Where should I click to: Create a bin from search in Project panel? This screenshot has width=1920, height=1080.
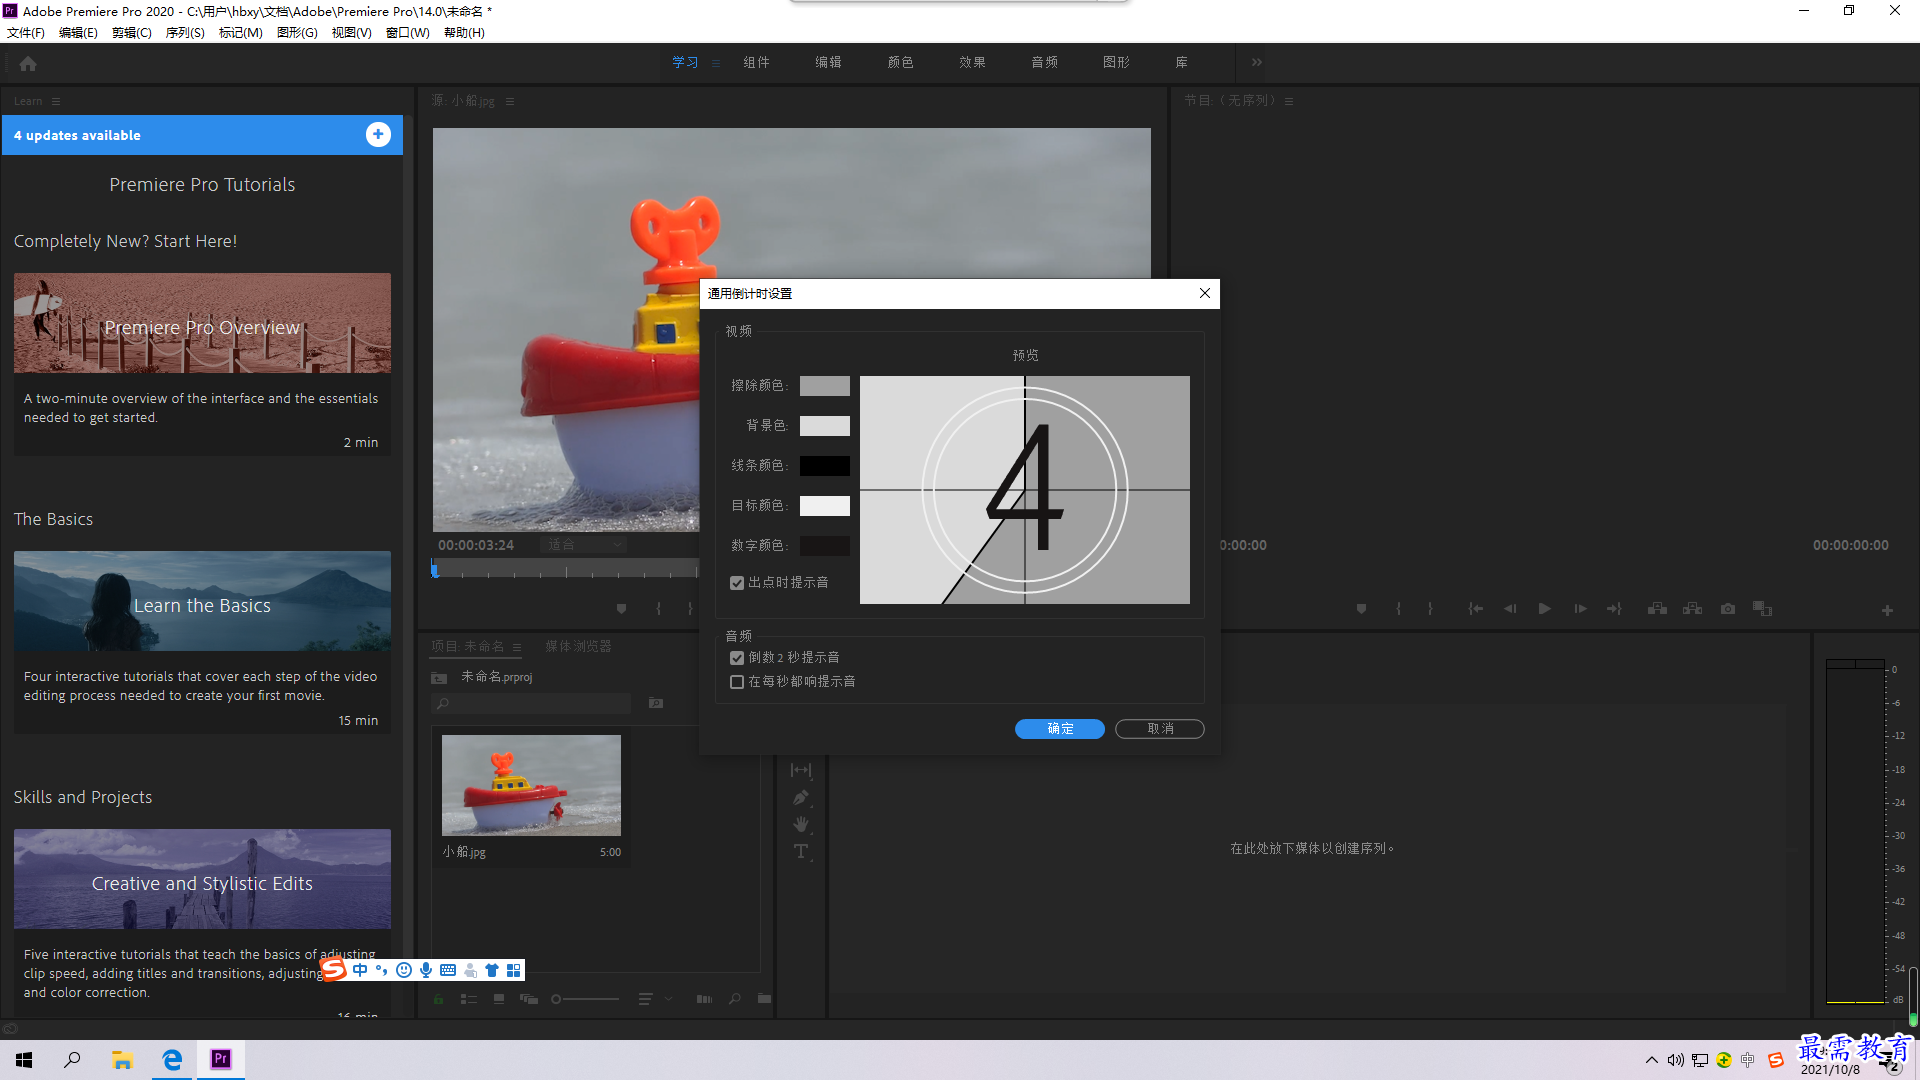coord(656,703)
